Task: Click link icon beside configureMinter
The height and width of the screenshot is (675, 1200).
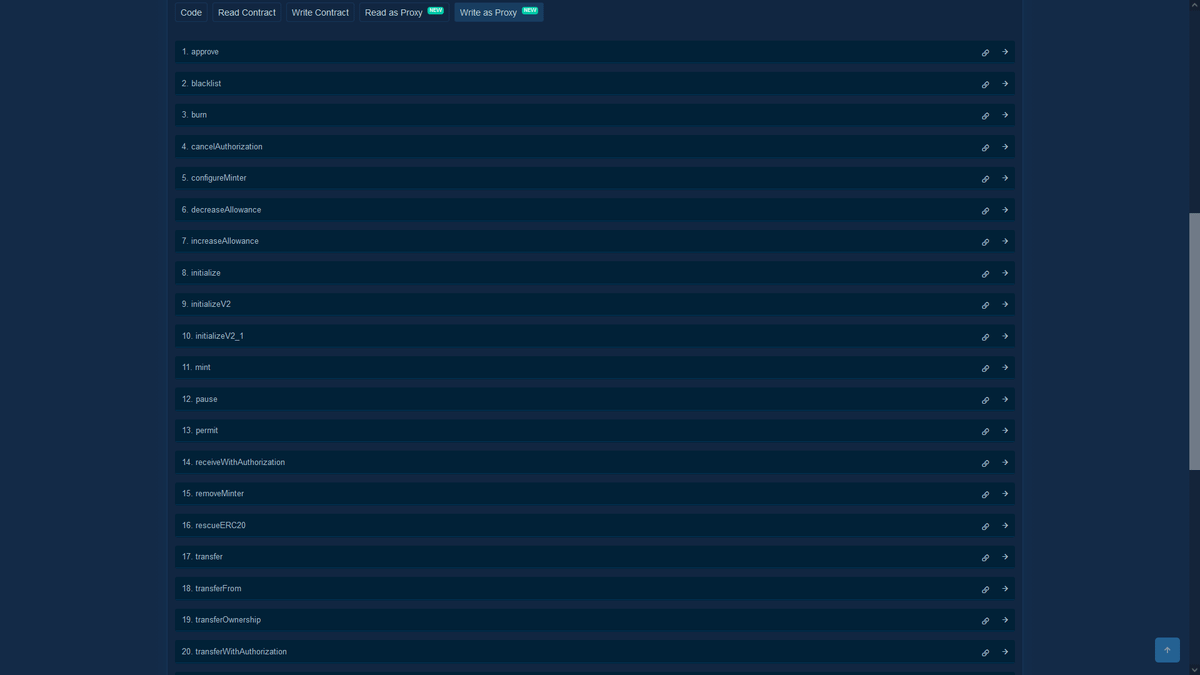Action: 985,179
